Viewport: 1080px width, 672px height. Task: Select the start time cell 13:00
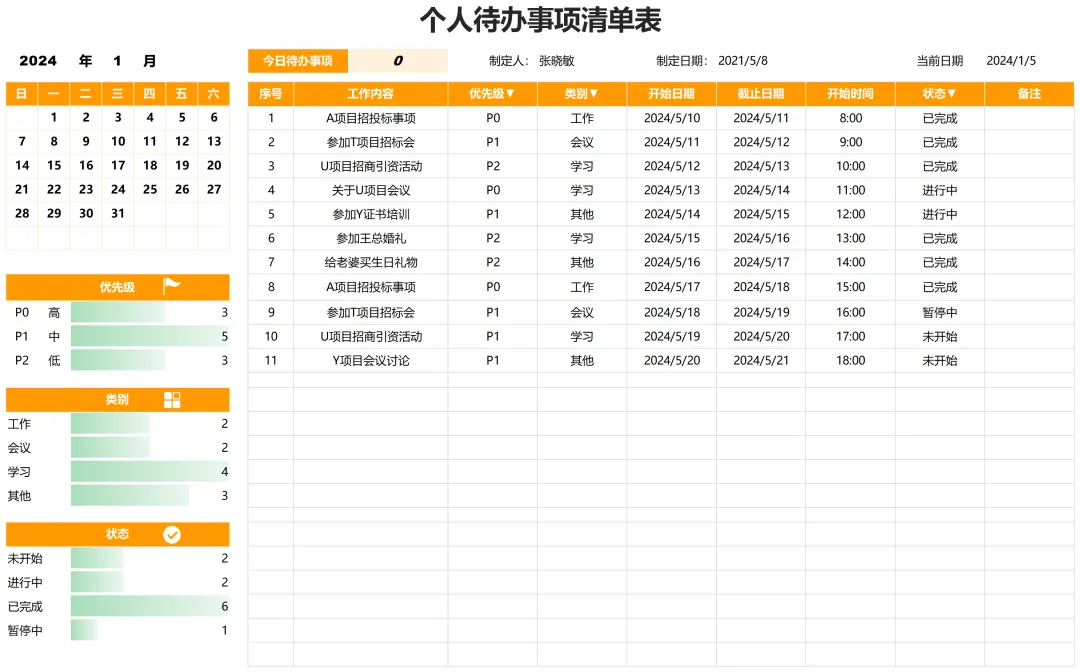851,238
